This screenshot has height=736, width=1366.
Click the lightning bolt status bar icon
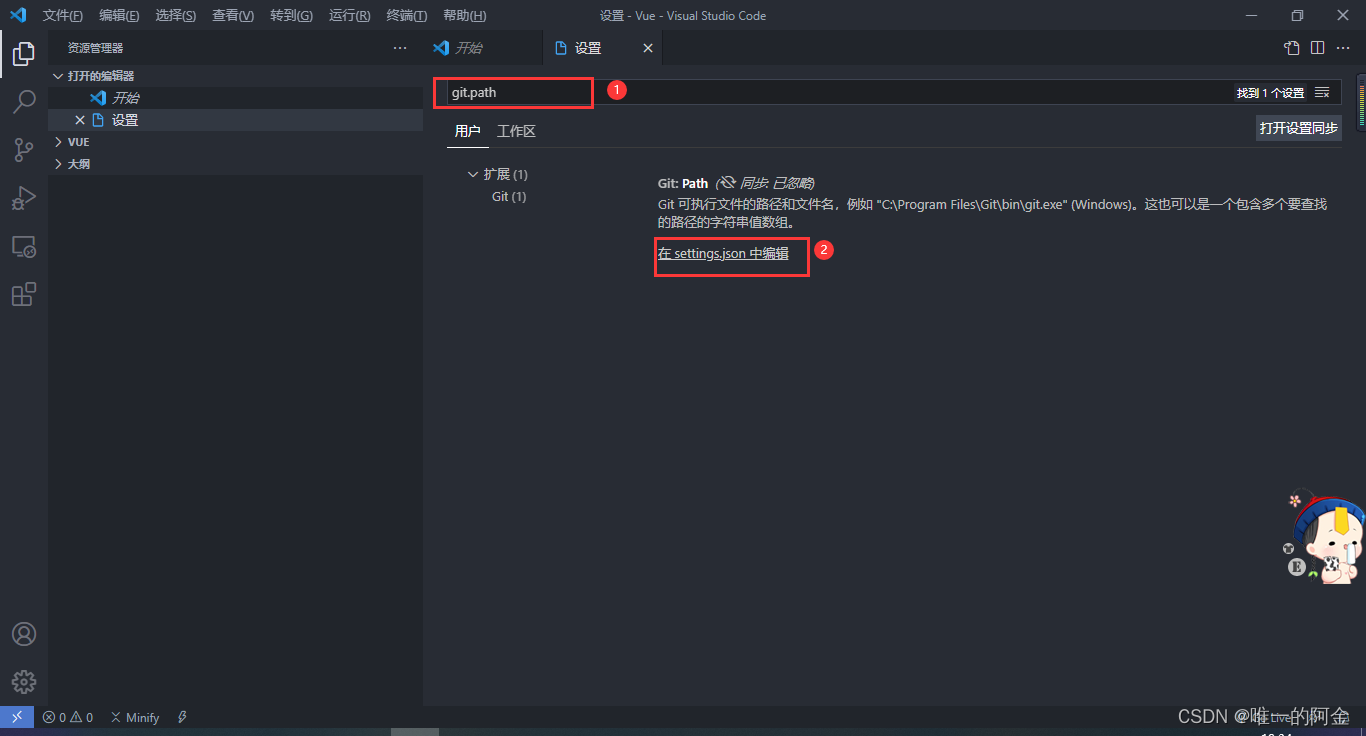tap(182, 717)
